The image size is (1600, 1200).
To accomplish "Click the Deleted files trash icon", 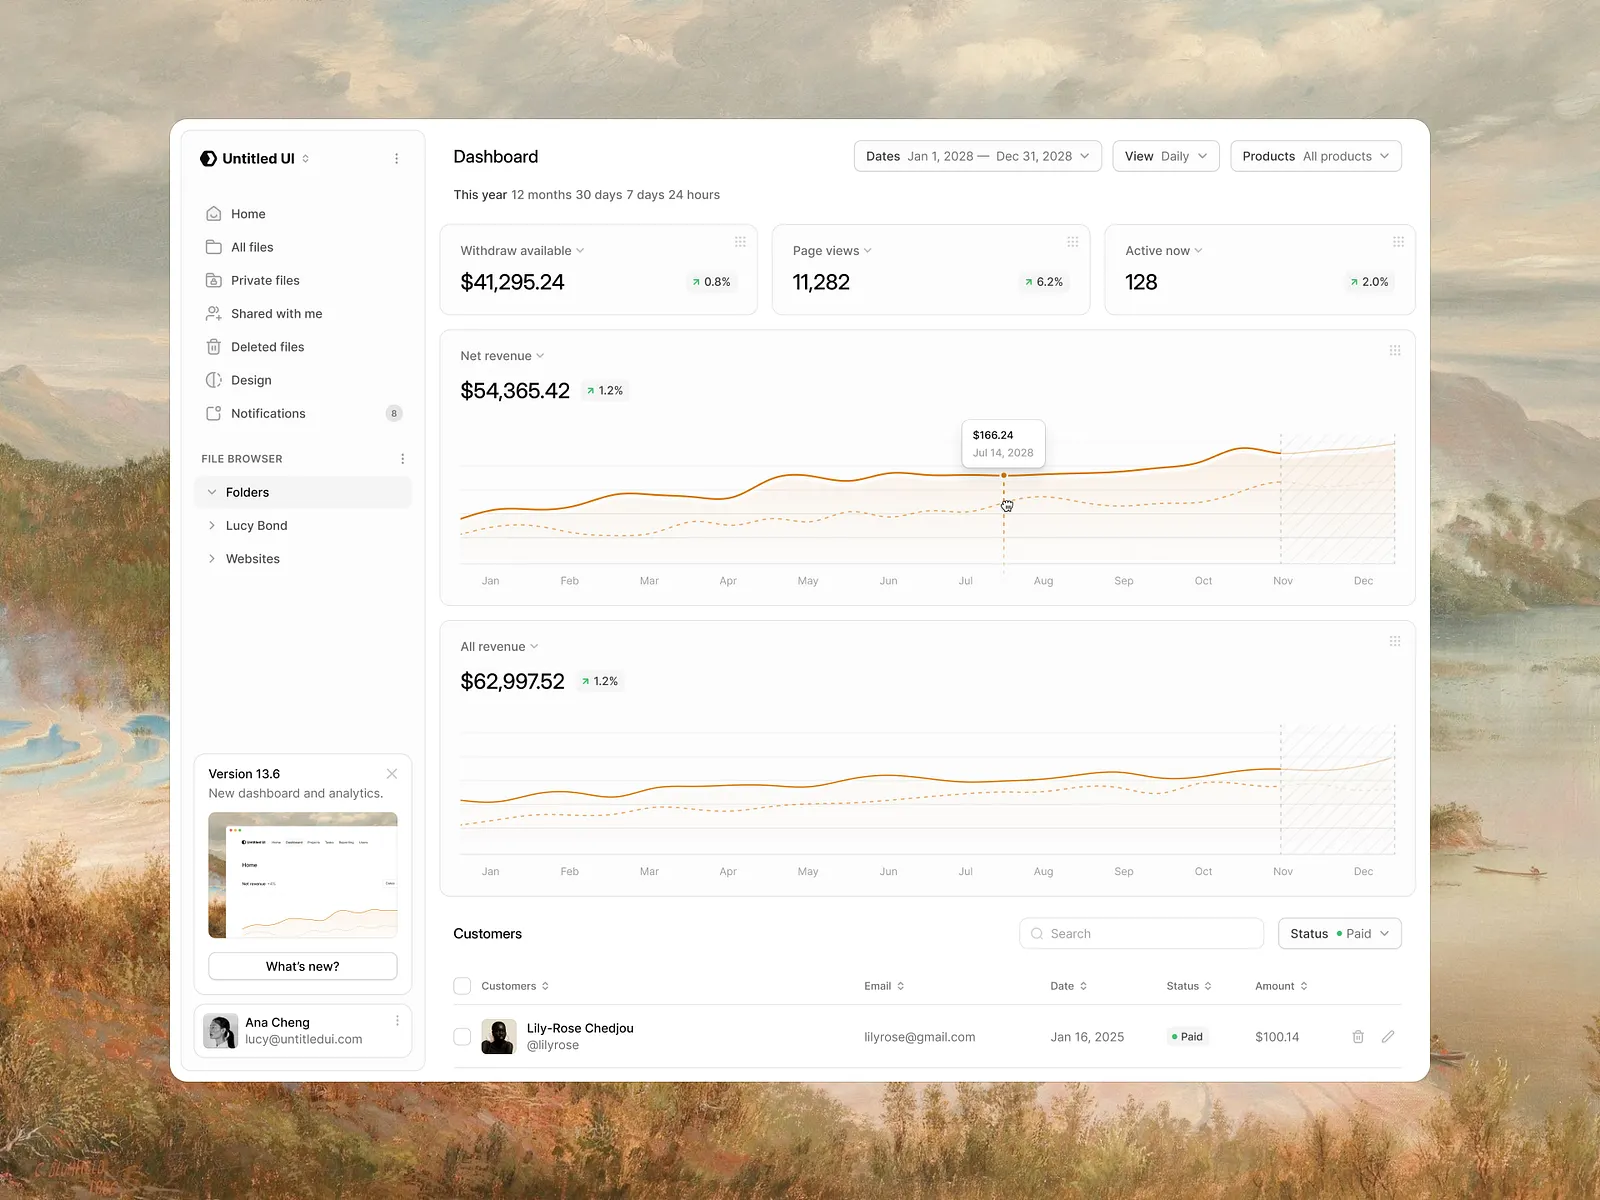I will click(x=213, y=347).
